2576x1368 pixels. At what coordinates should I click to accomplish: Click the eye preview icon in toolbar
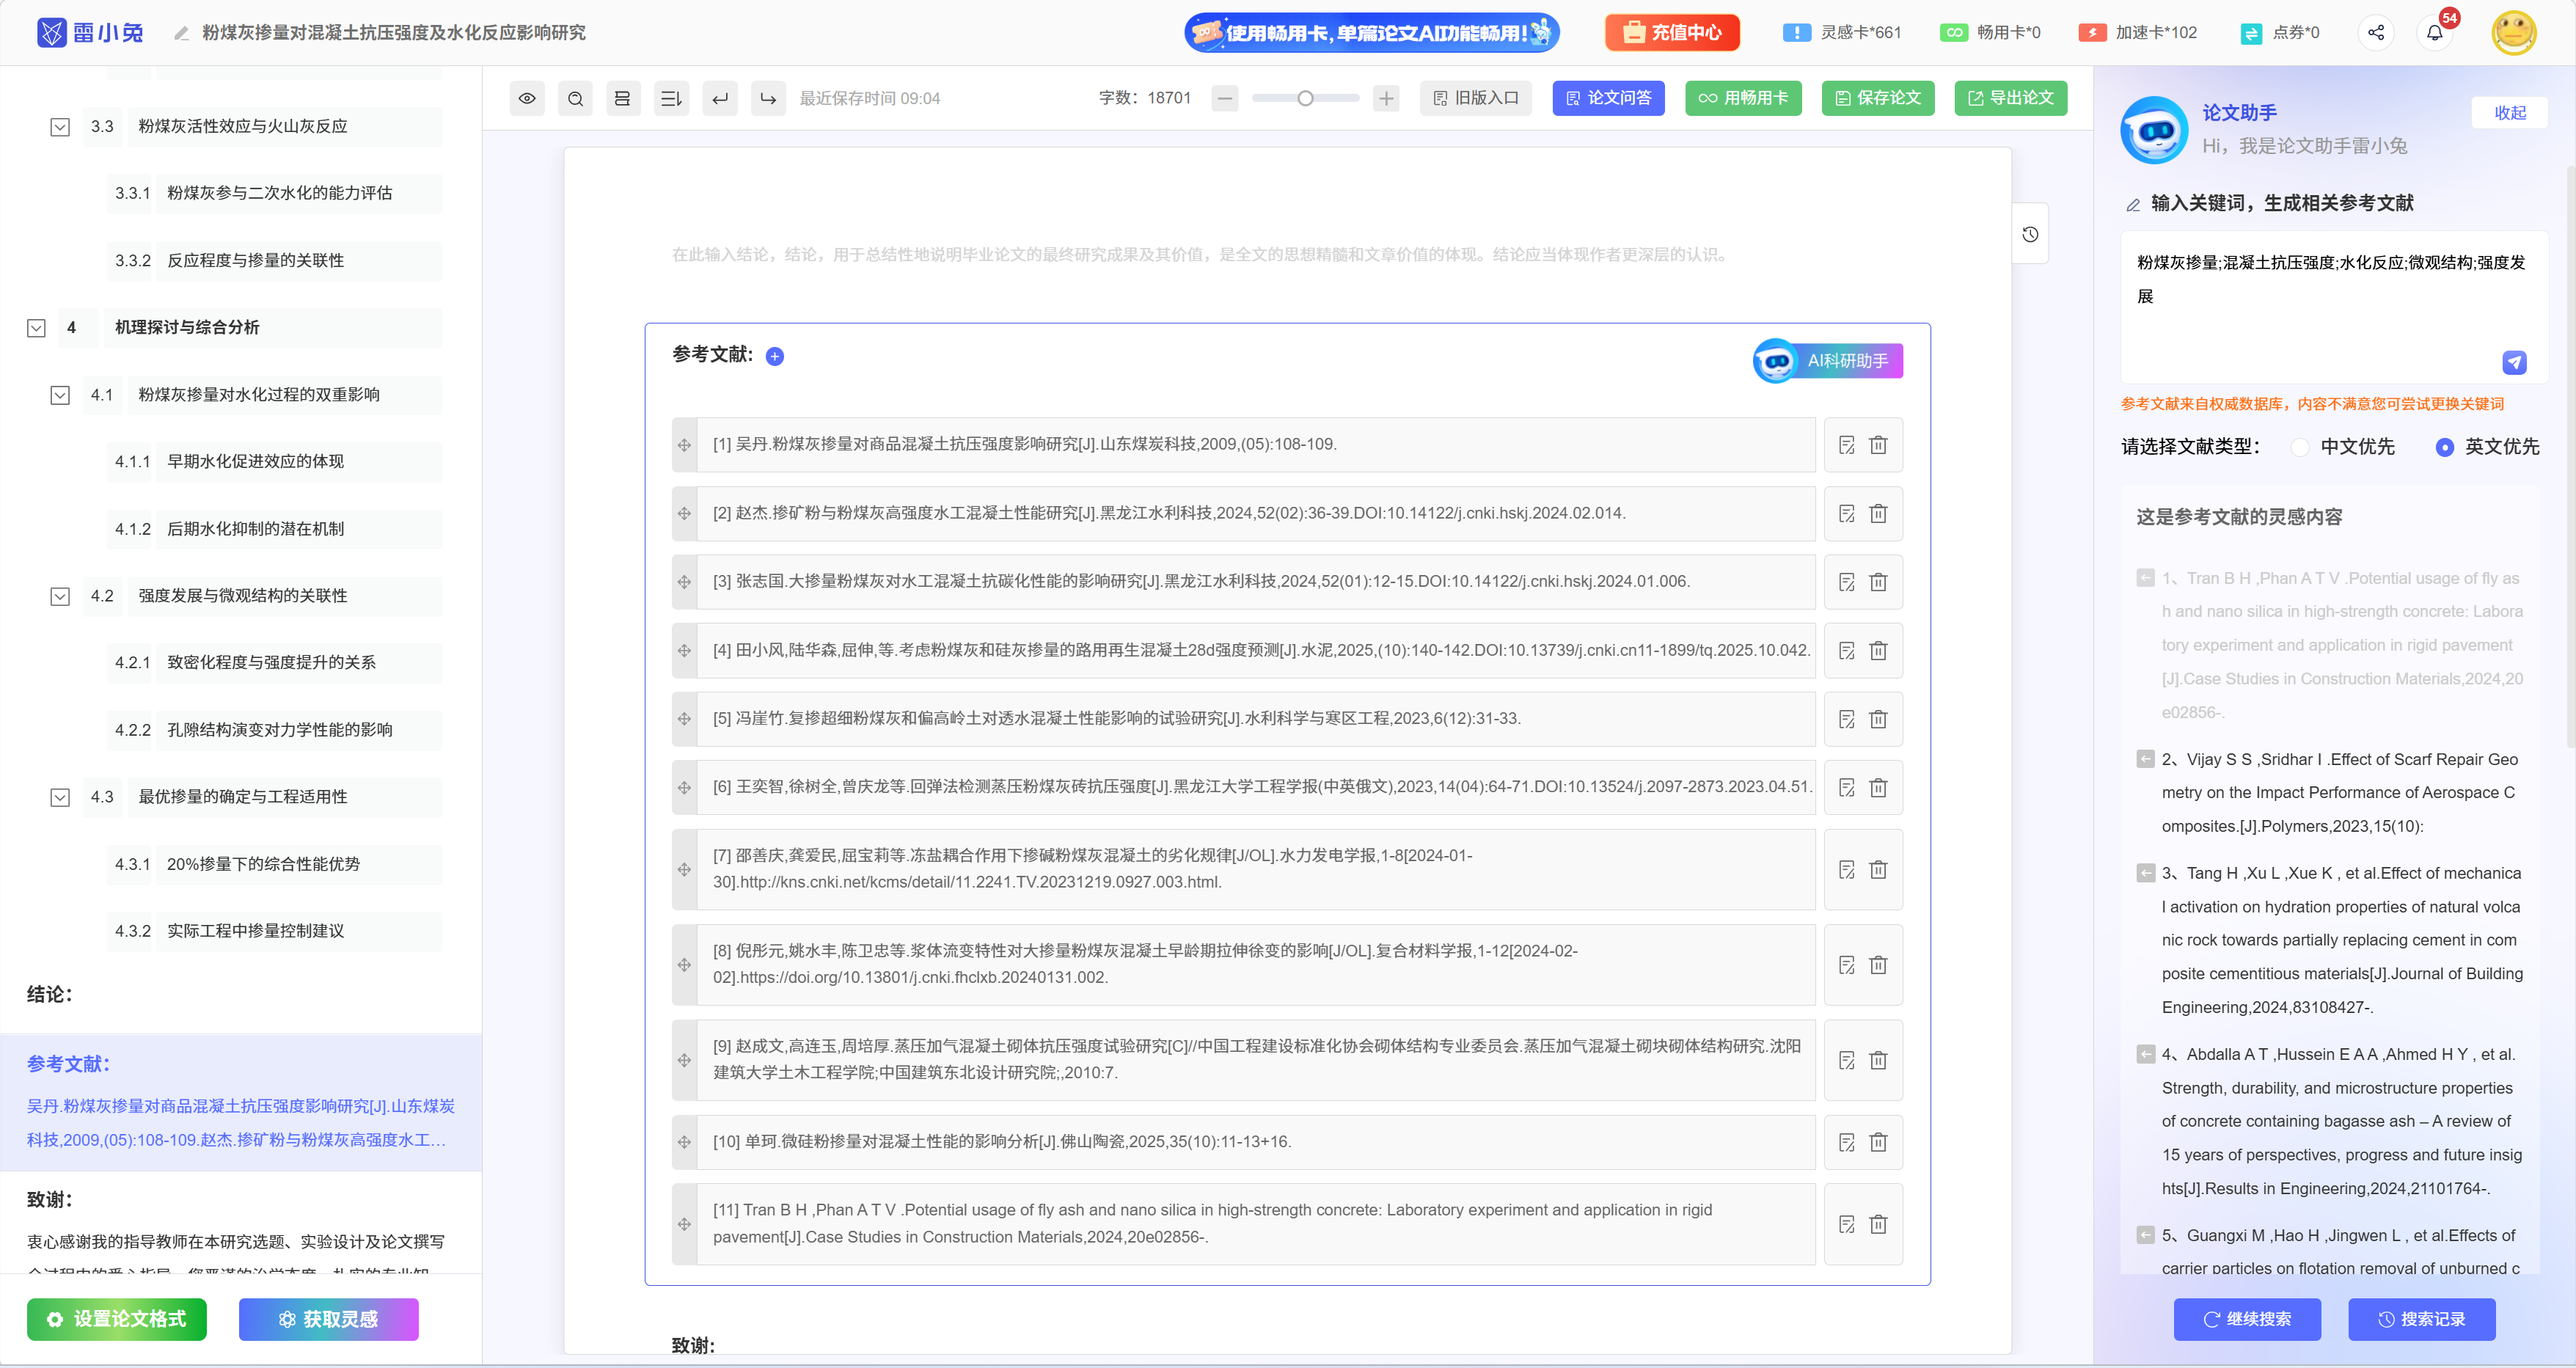tap(527, 98)
